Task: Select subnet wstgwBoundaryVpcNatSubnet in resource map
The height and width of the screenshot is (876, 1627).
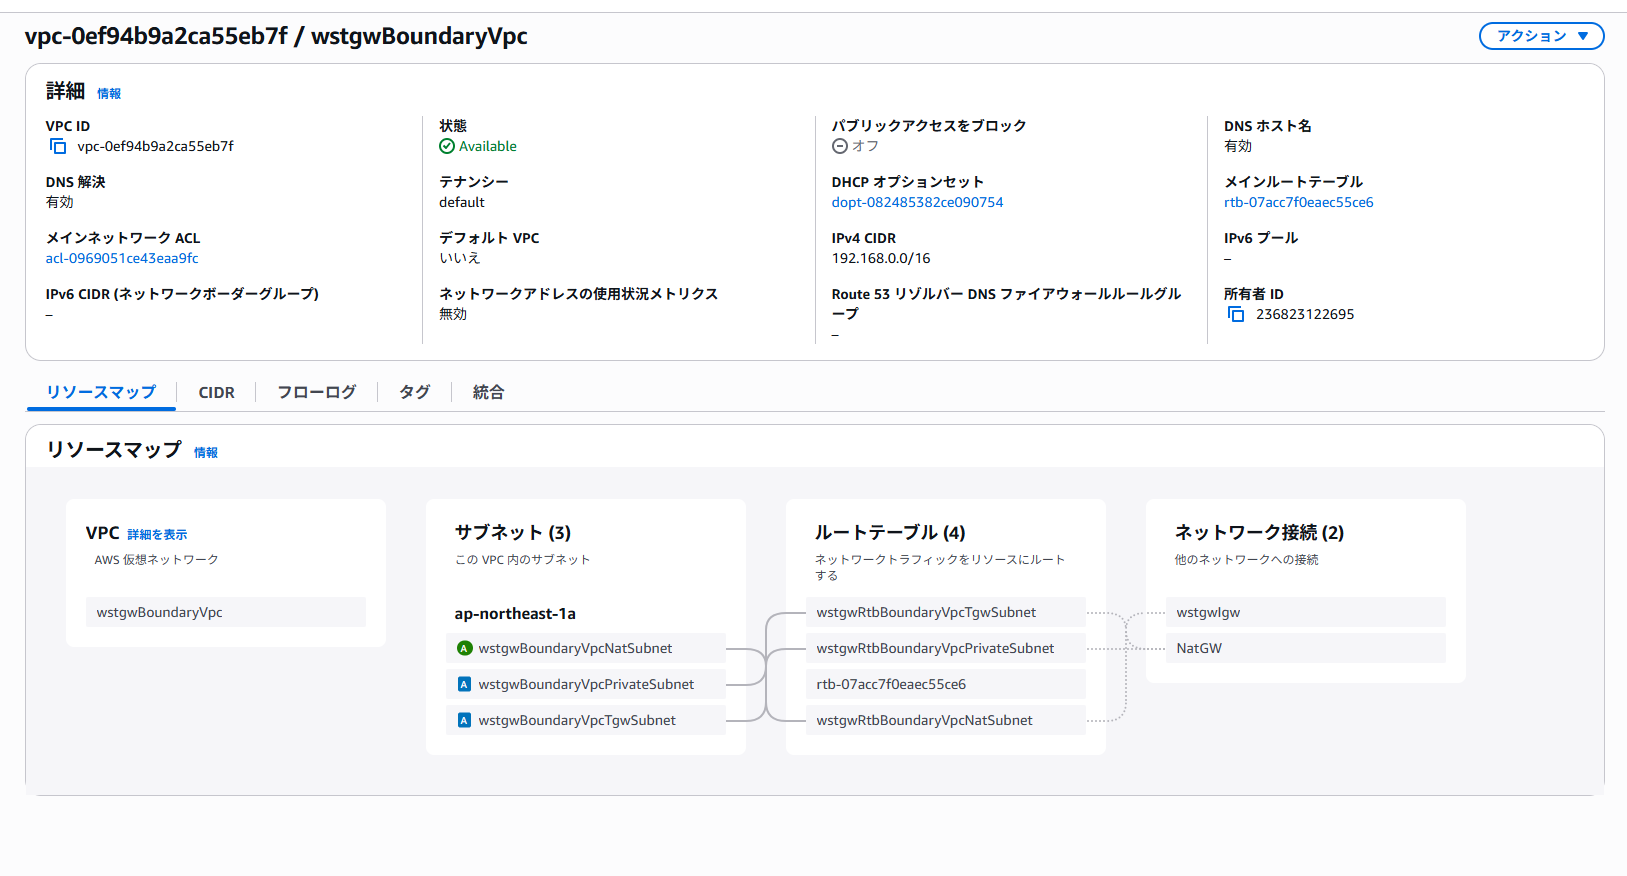Action: (x=586, y=648)
